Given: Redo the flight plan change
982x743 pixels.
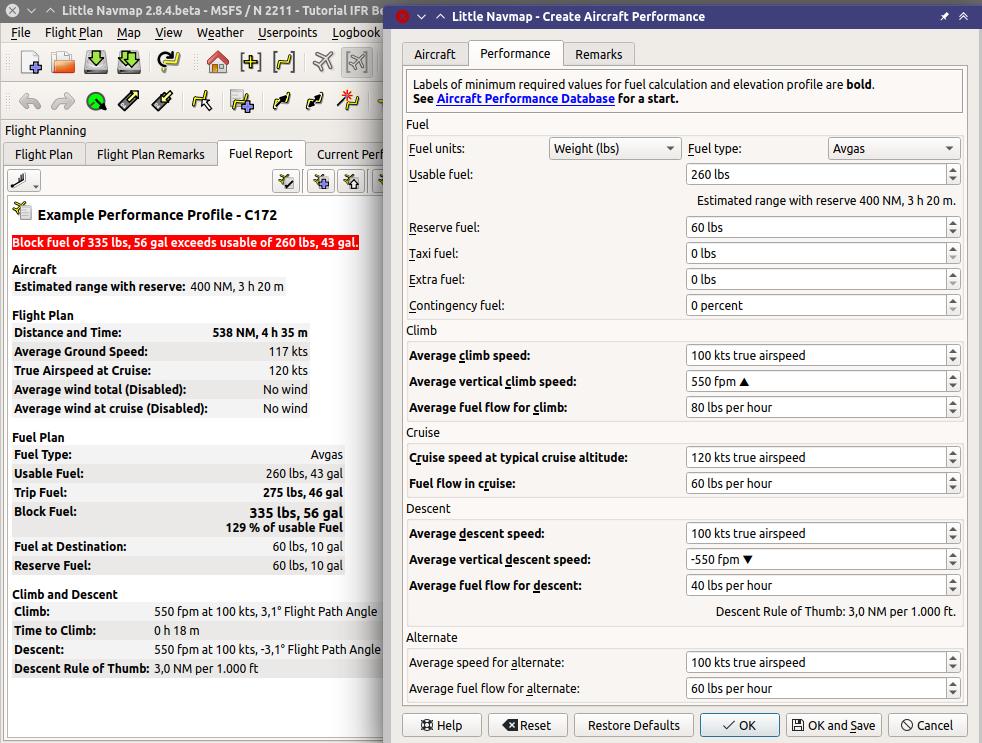Looking at the screenshot, I should [63, 101].
